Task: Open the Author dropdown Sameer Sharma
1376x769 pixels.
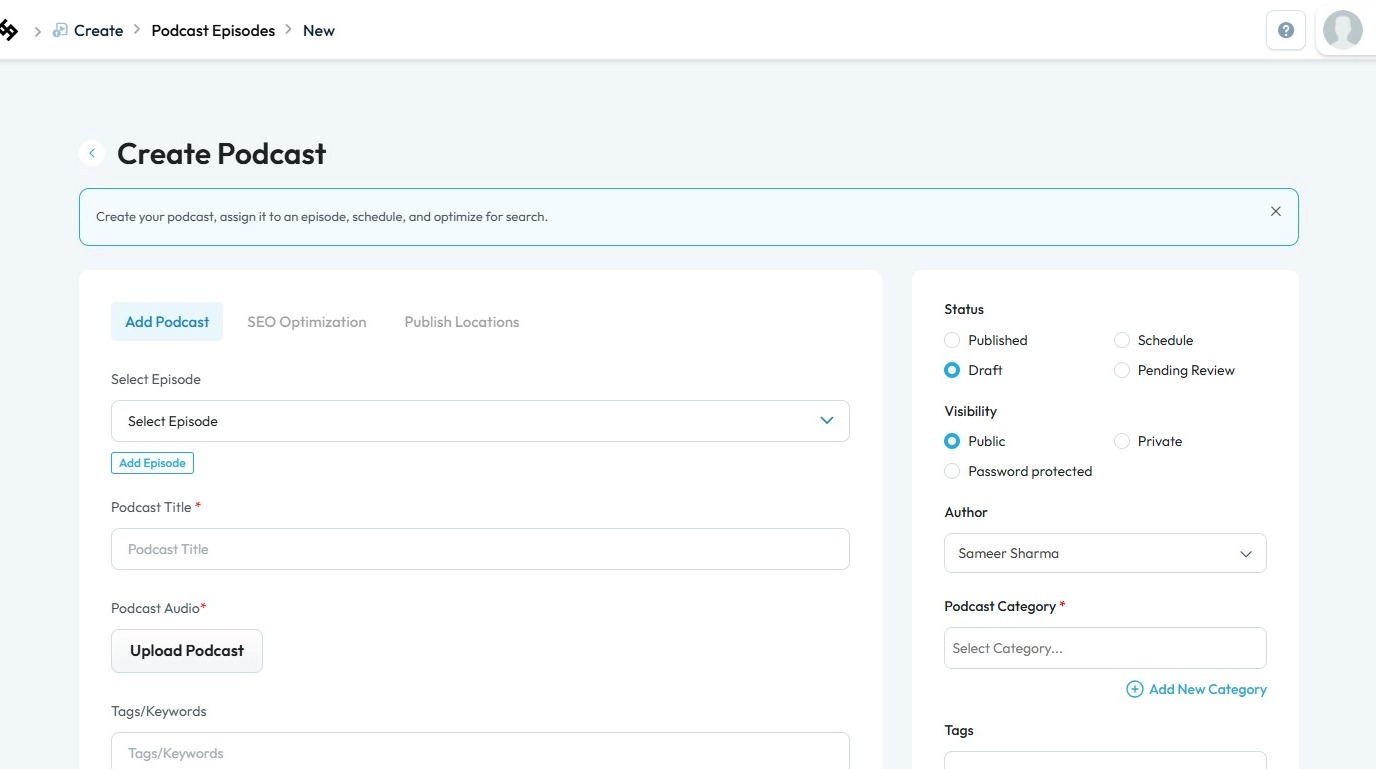Action: 1105,553
